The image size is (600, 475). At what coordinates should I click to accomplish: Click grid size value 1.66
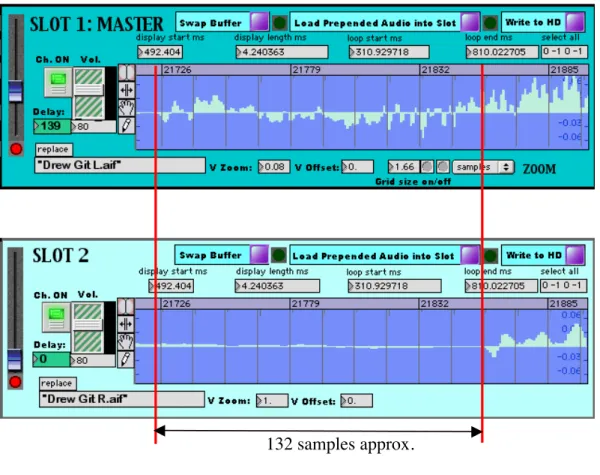point(404,167)
